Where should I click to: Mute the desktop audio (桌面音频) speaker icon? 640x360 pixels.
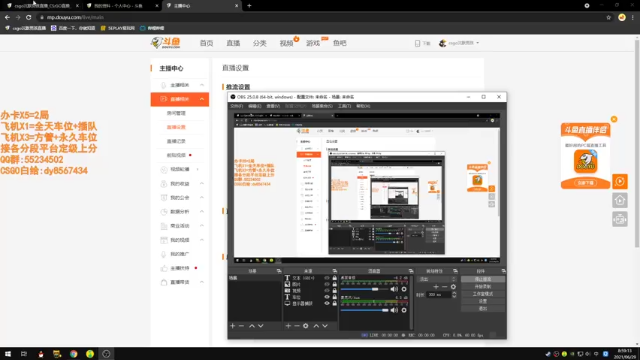tap(394, 289)
